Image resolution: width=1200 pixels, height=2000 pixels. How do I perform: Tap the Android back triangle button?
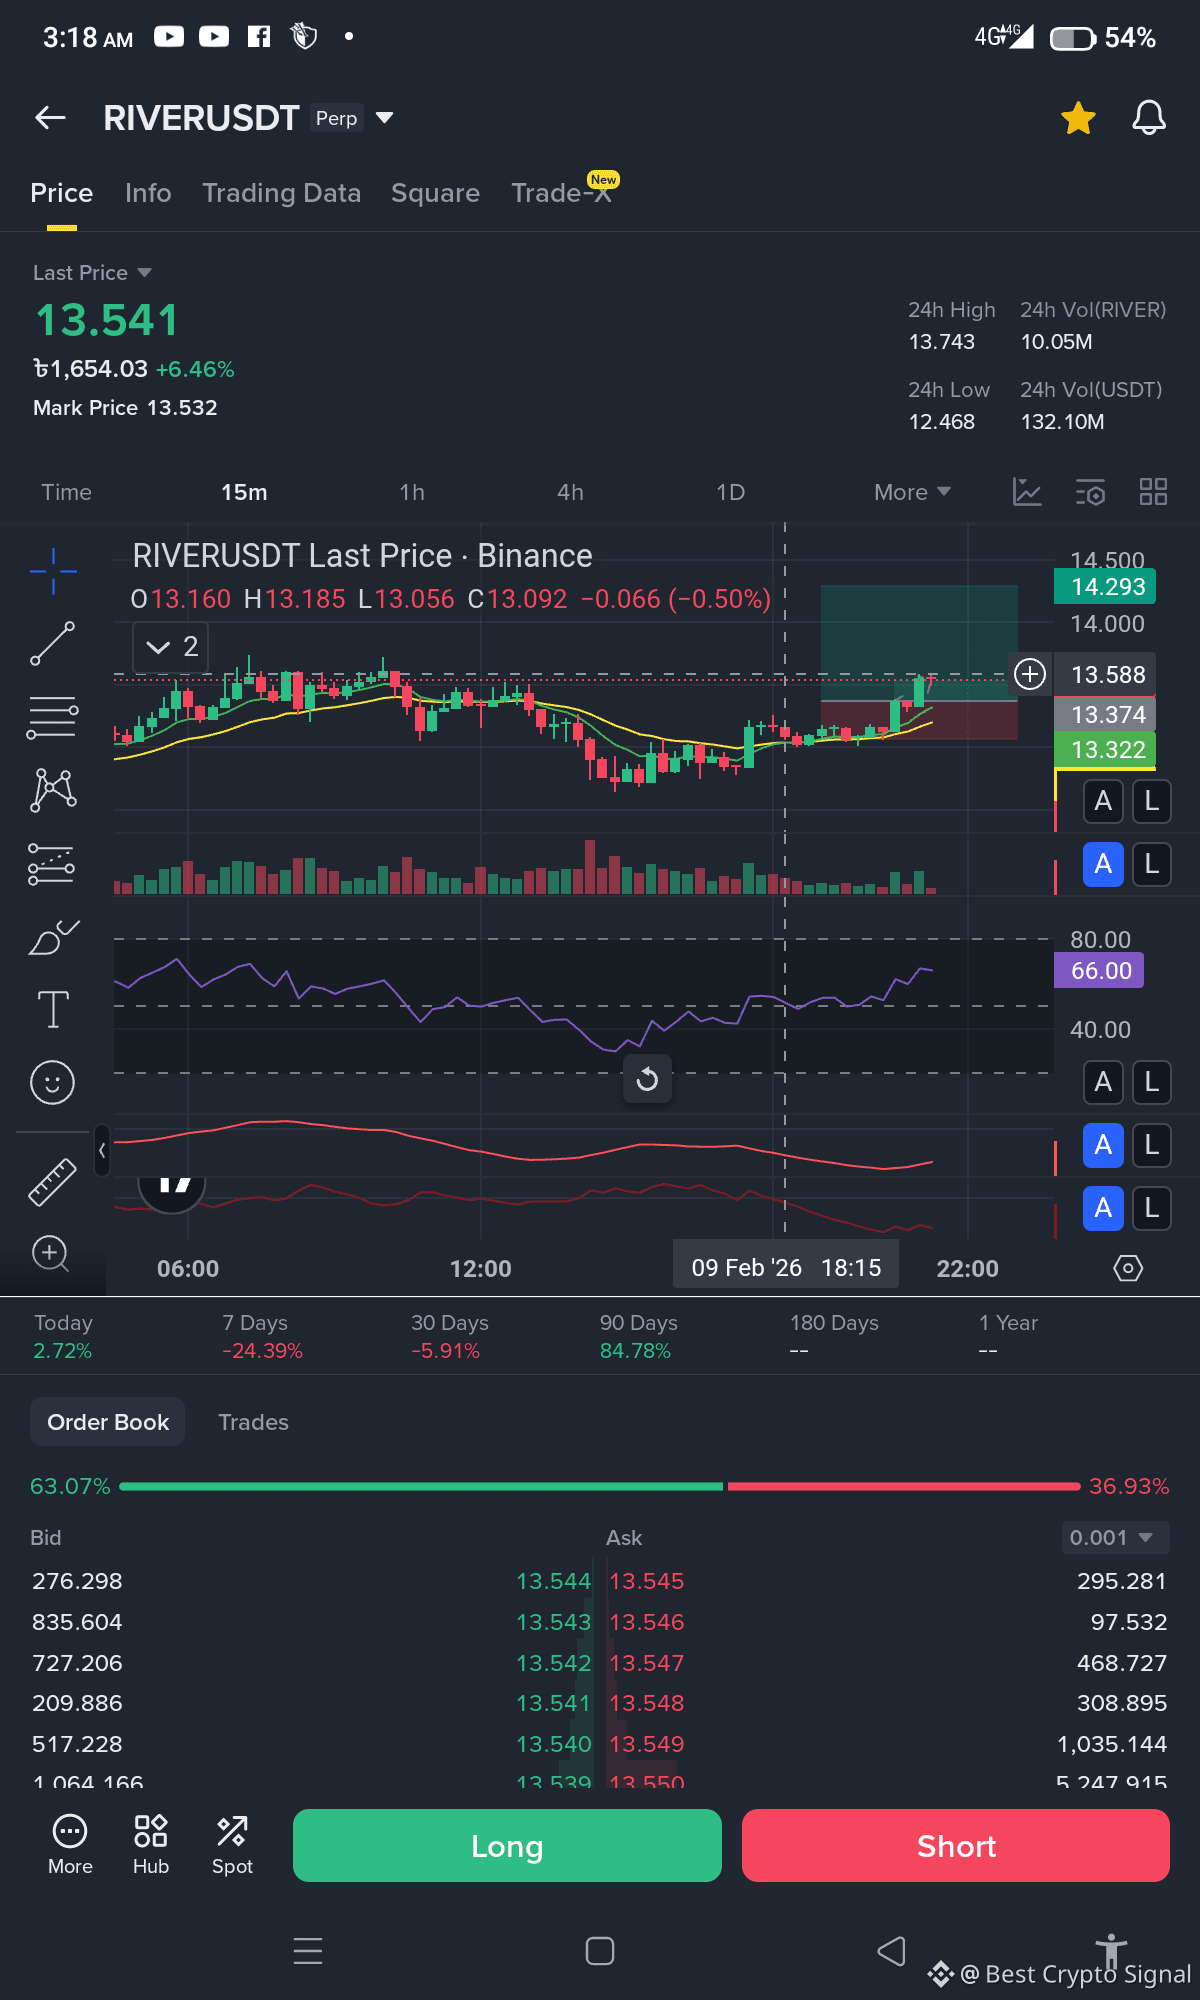coord(891,1951)
